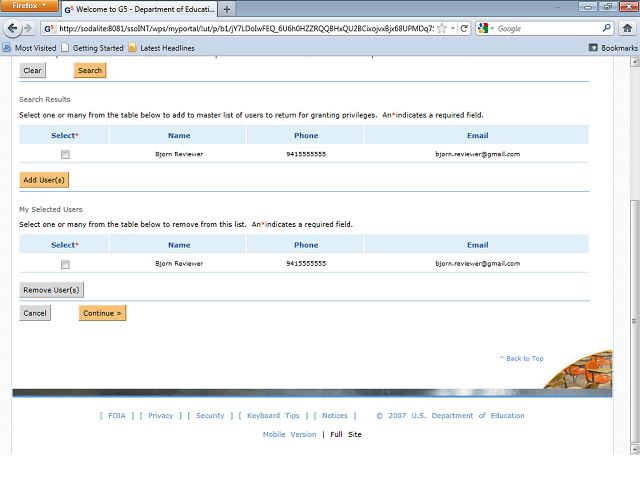This screenshot has height=480, width=640.
Task: Click the Latest Headlines feed icon
Action: 132,48
